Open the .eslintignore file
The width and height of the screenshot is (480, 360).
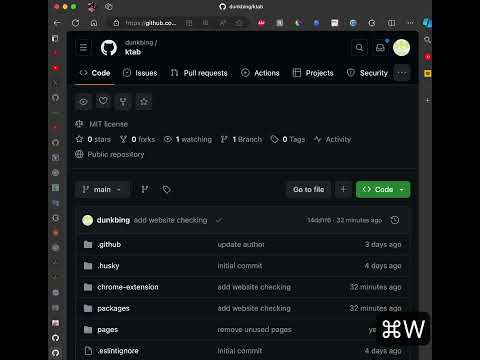click(118, 351)
